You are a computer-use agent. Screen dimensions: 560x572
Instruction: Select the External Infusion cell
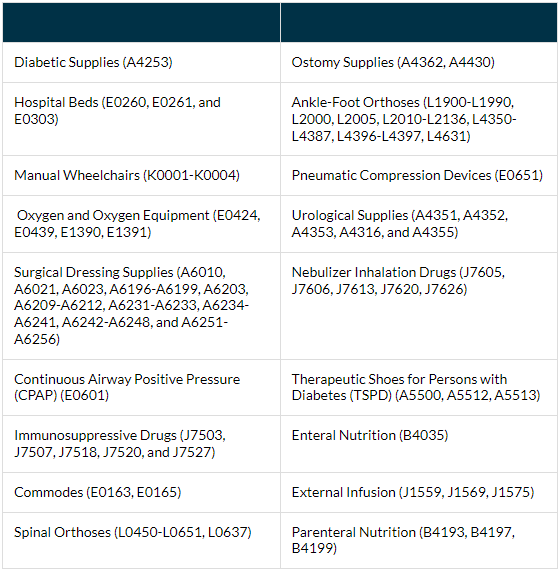(419, 492)
